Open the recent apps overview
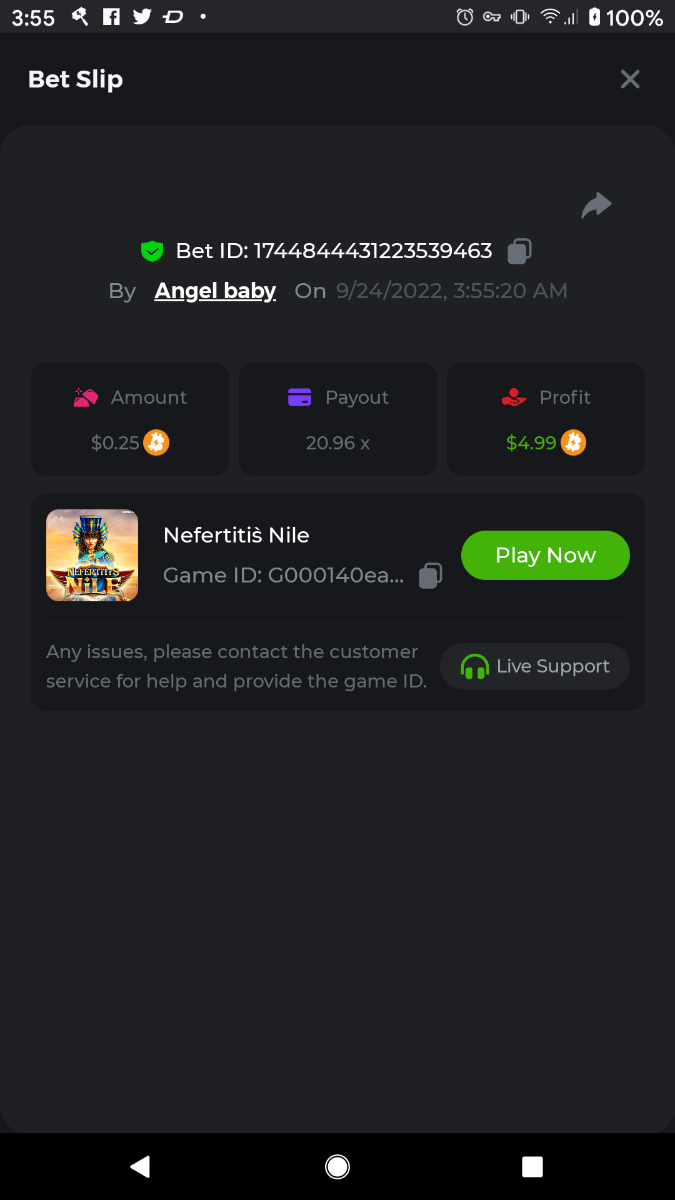Screen dimensions: 675x1200 pyautogui.click(x=532, y=1166)
